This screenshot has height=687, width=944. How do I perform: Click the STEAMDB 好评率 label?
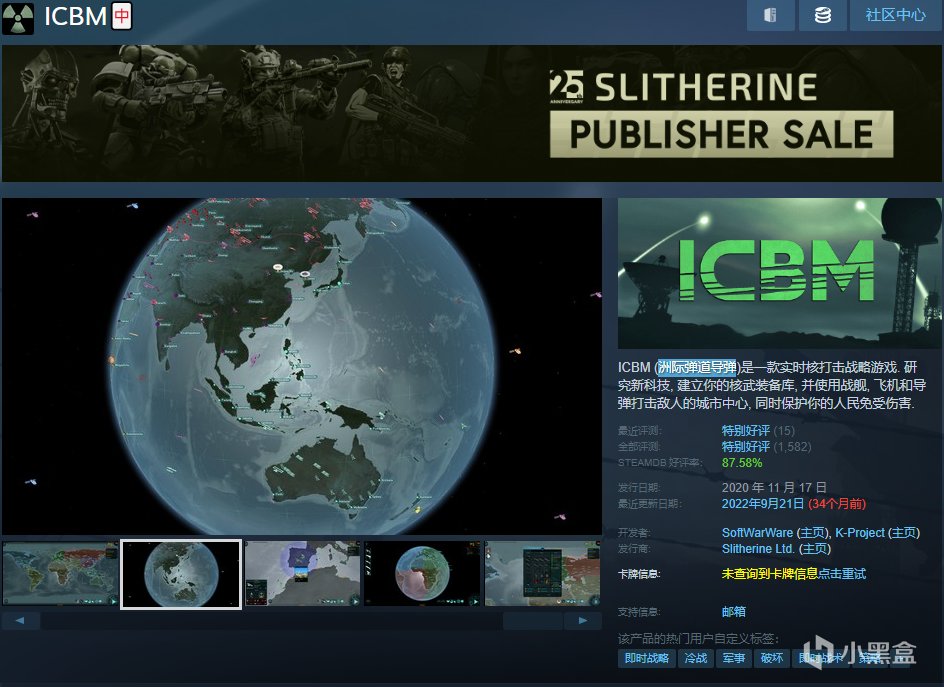[x=660, y=462]
